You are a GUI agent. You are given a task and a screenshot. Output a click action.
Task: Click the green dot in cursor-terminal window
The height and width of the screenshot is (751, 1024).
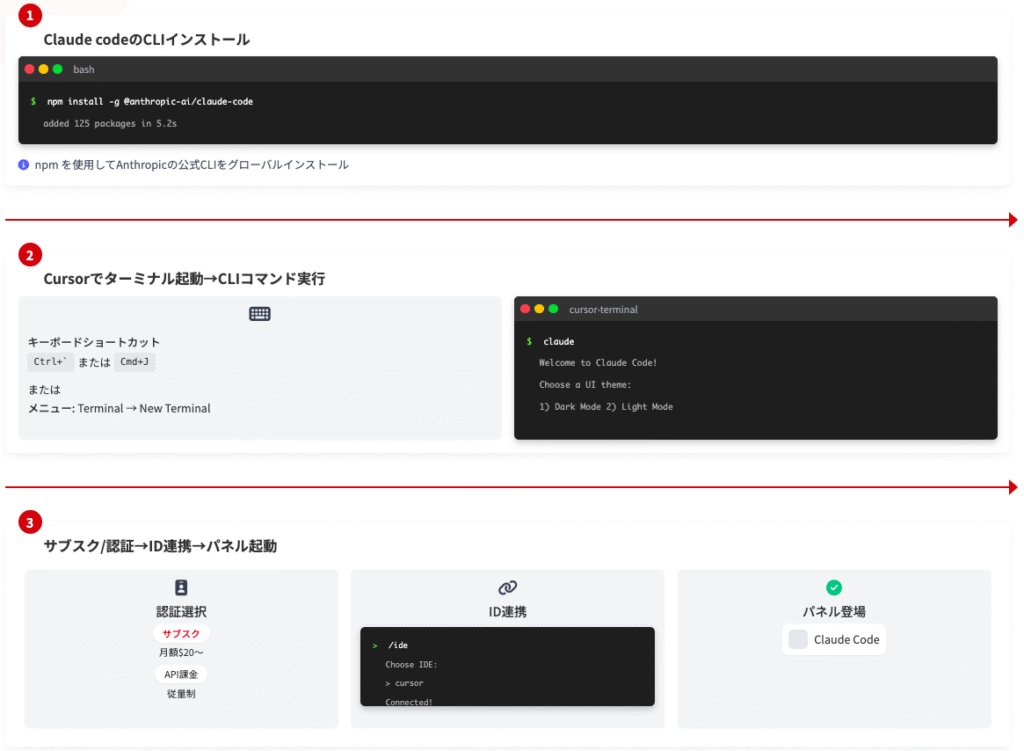[x=553, y=309]
